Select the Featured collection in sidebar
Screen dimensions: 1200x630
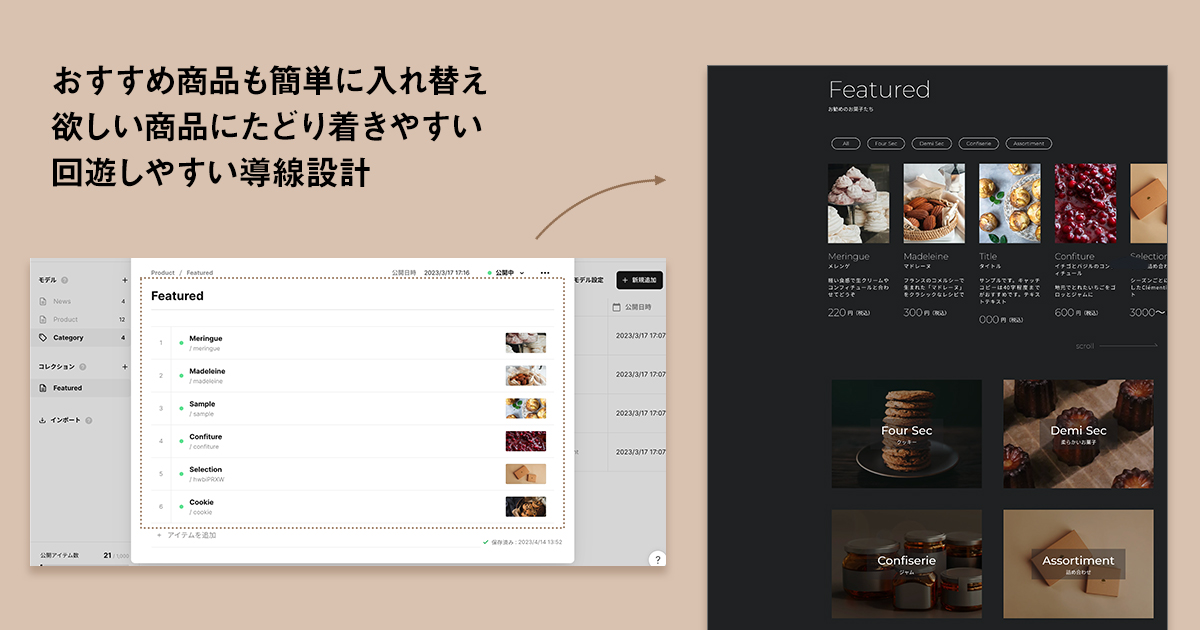click(x=80, y=388)
